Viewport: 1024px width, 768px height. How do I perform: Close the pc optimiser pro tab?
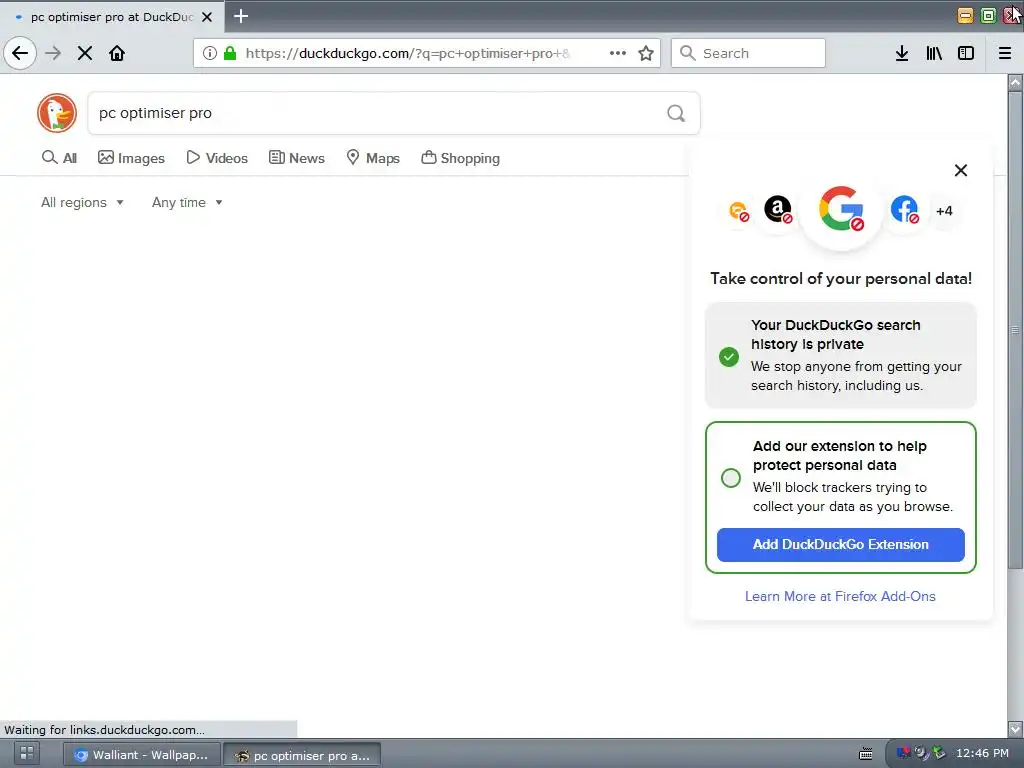pyautogui.click(x=207, y=17)
